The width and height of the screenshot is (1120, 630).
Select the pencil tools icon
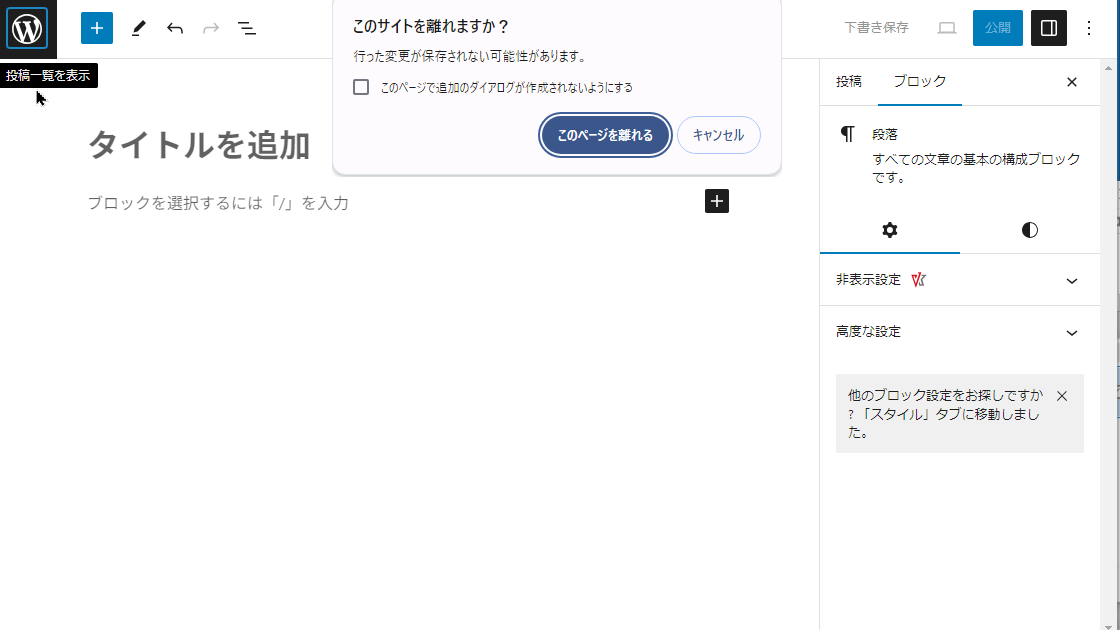click(x=138, y=28)
